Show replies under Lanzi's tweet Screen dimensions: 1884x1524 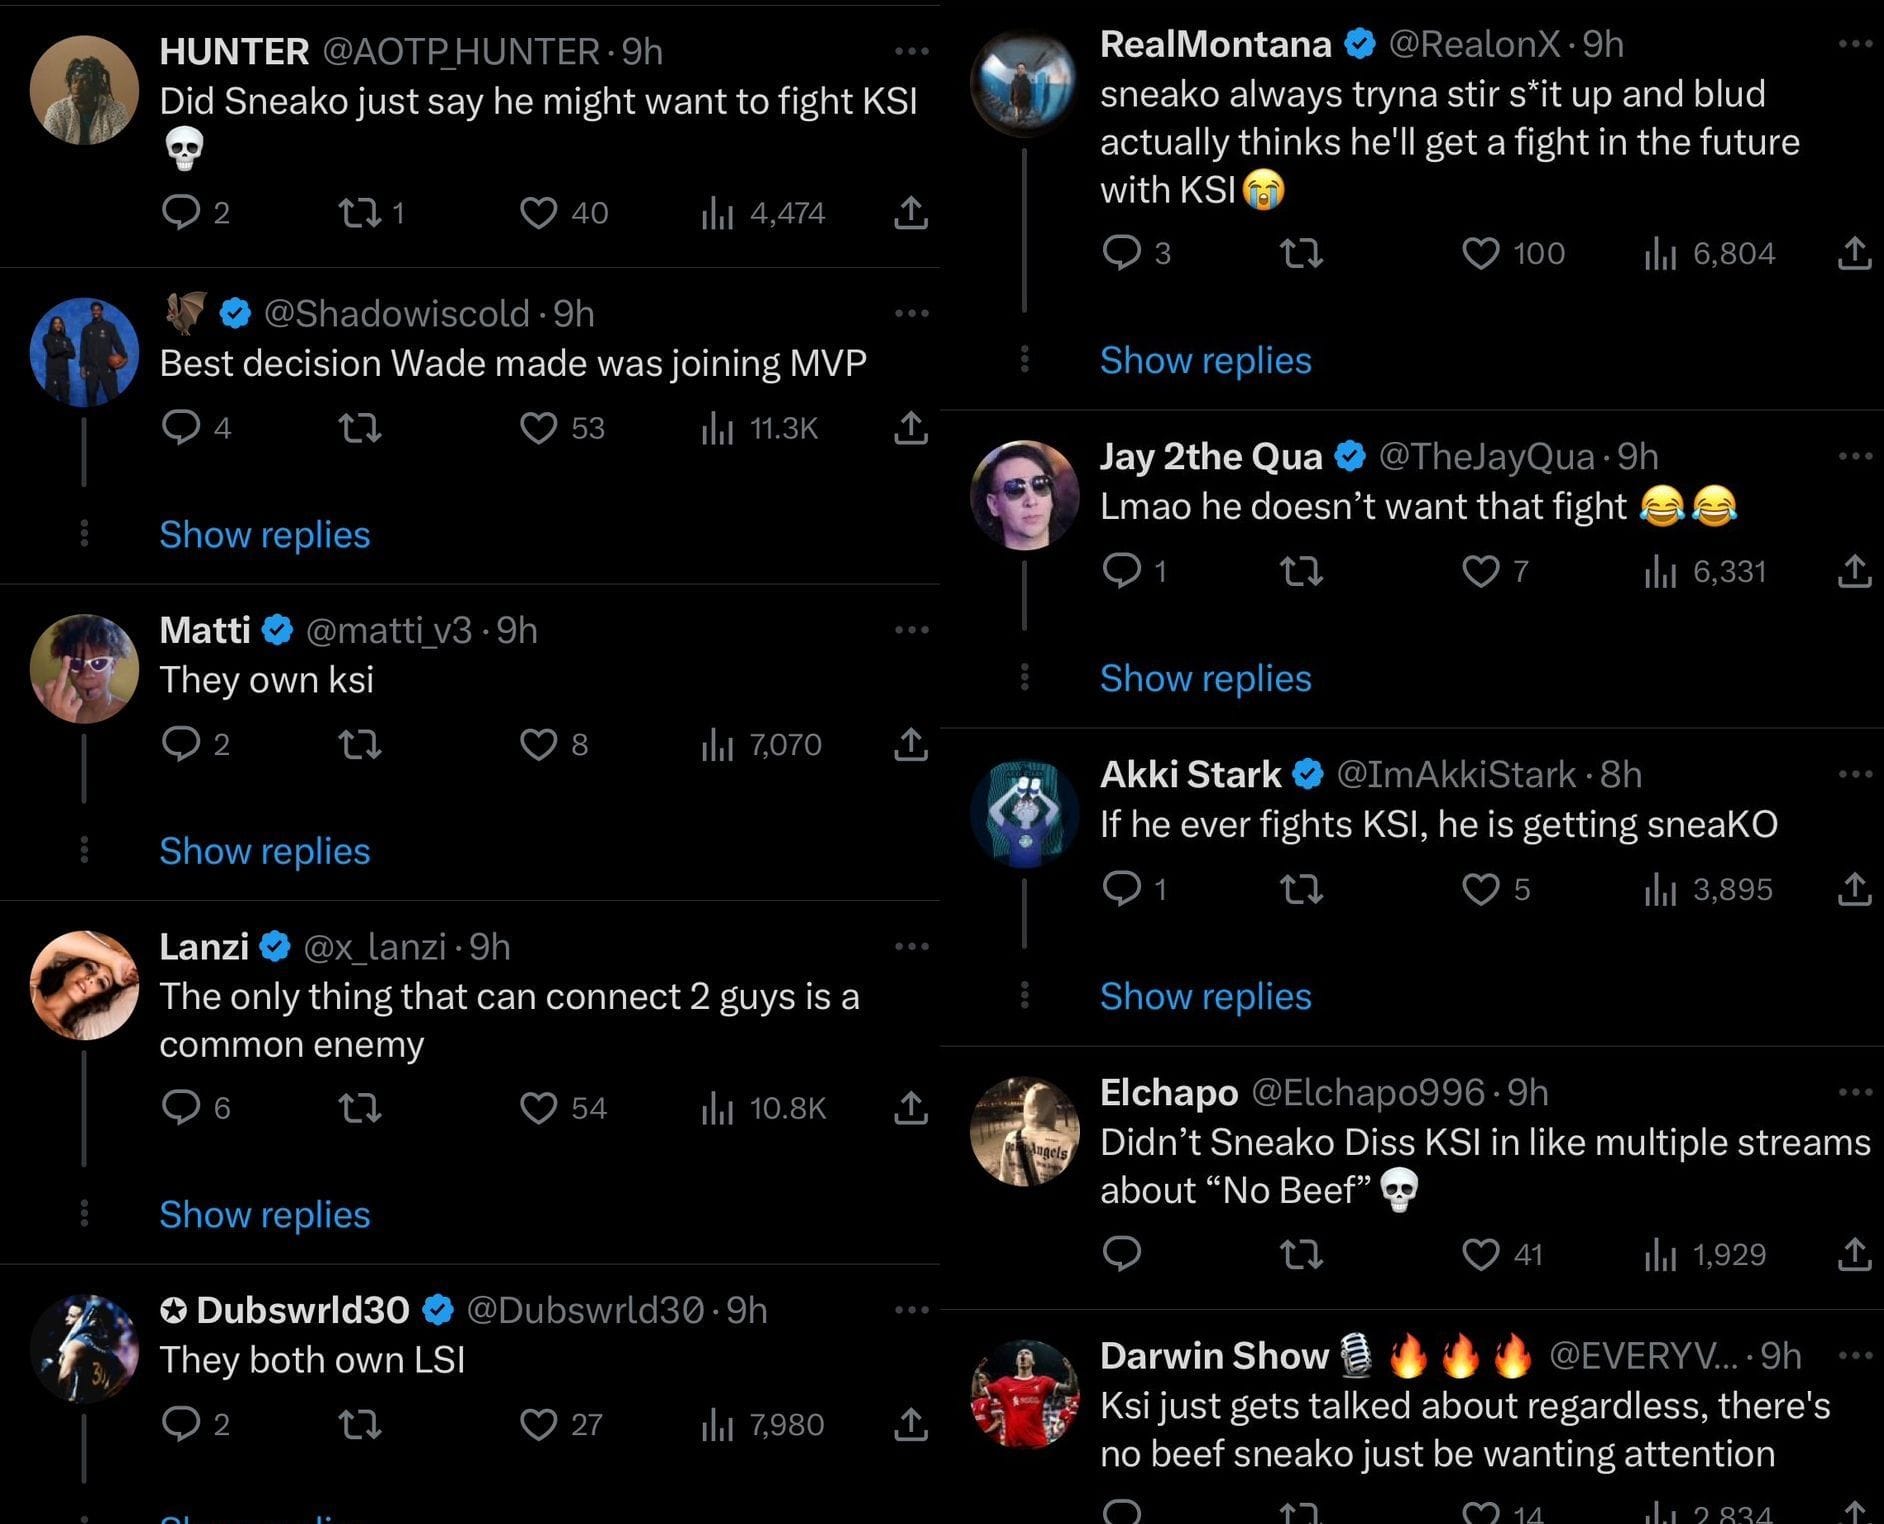tap(264, 1215)
